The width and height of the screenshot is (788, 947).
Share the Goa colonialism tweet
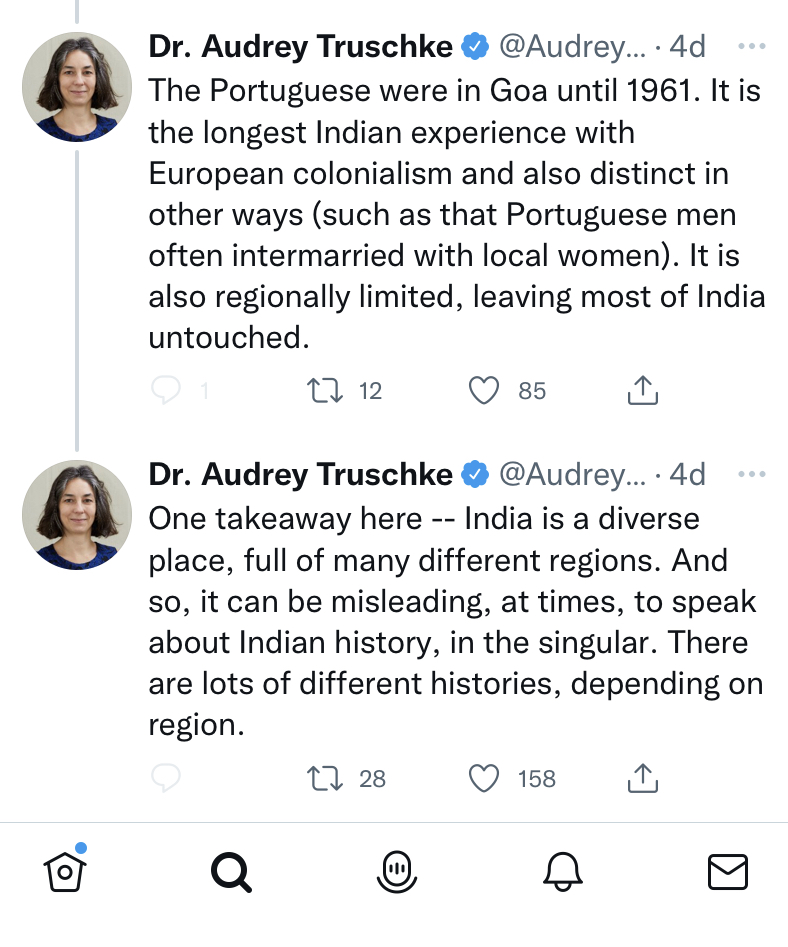point(642,390)
